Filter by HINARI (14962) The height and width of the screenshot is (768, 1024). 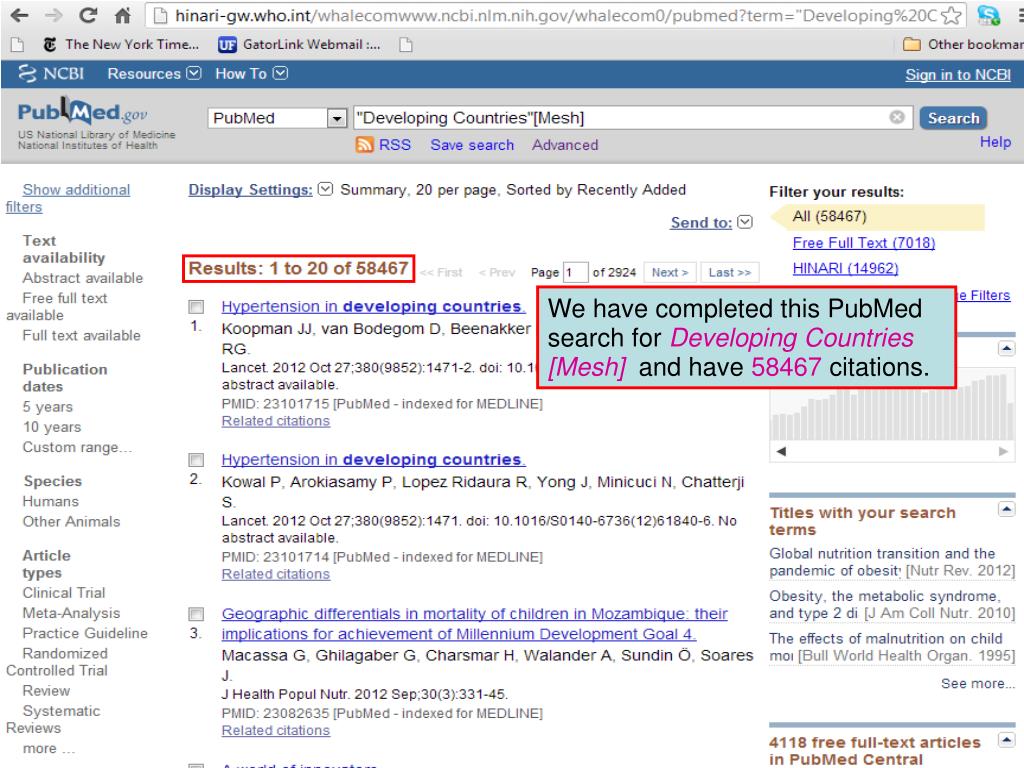(845, 268)
